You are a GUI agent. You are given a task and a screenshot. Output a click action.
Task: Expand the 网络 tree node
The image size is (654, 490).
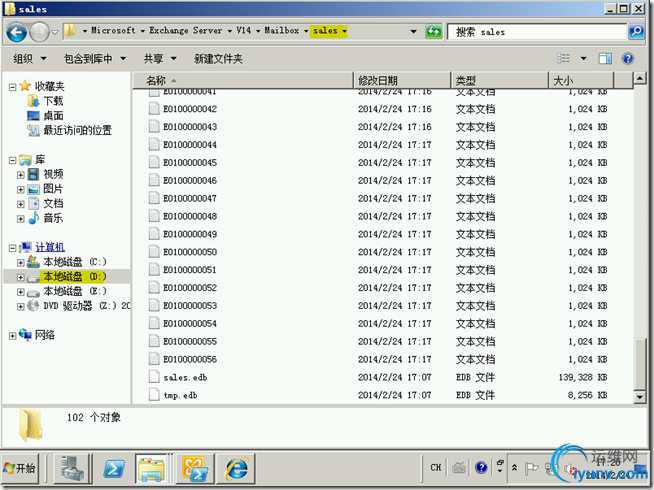(13, 336)
